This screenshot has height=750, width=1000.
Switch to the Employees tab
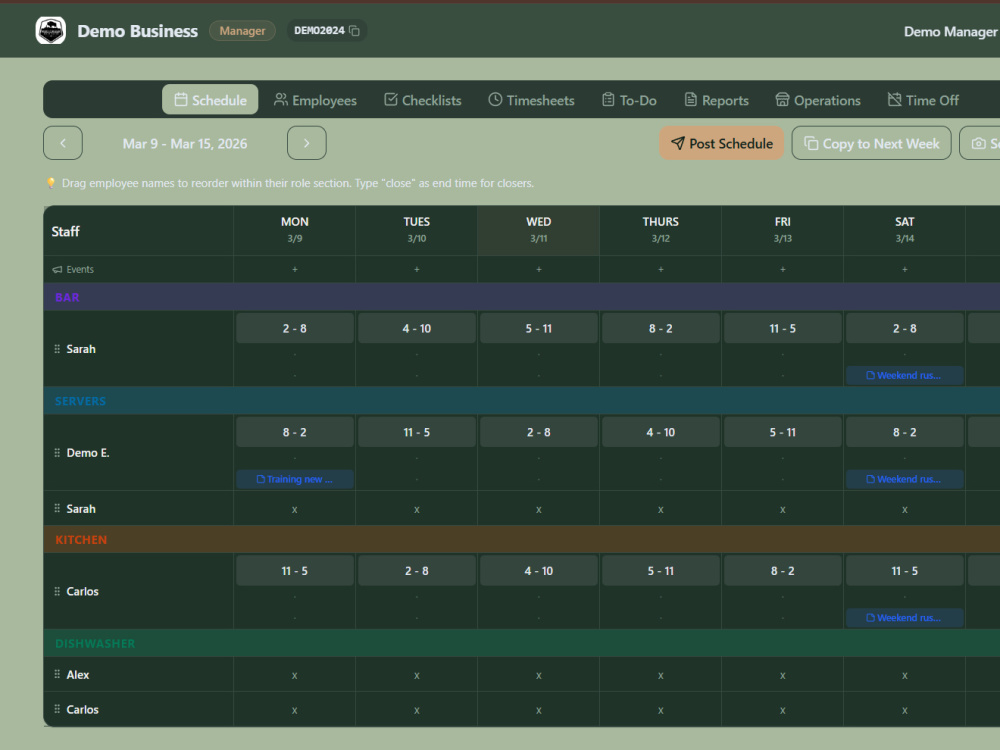[x=315, y=100]
